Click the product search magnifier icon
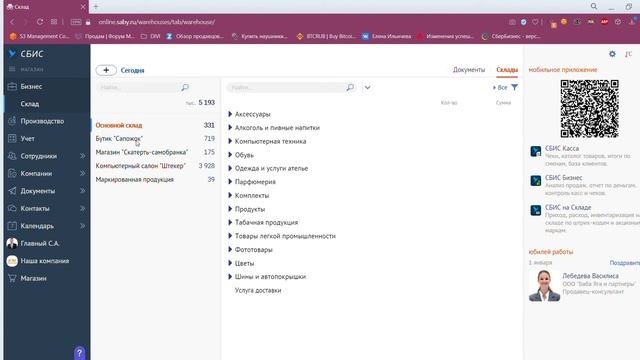 pos(350,87)
